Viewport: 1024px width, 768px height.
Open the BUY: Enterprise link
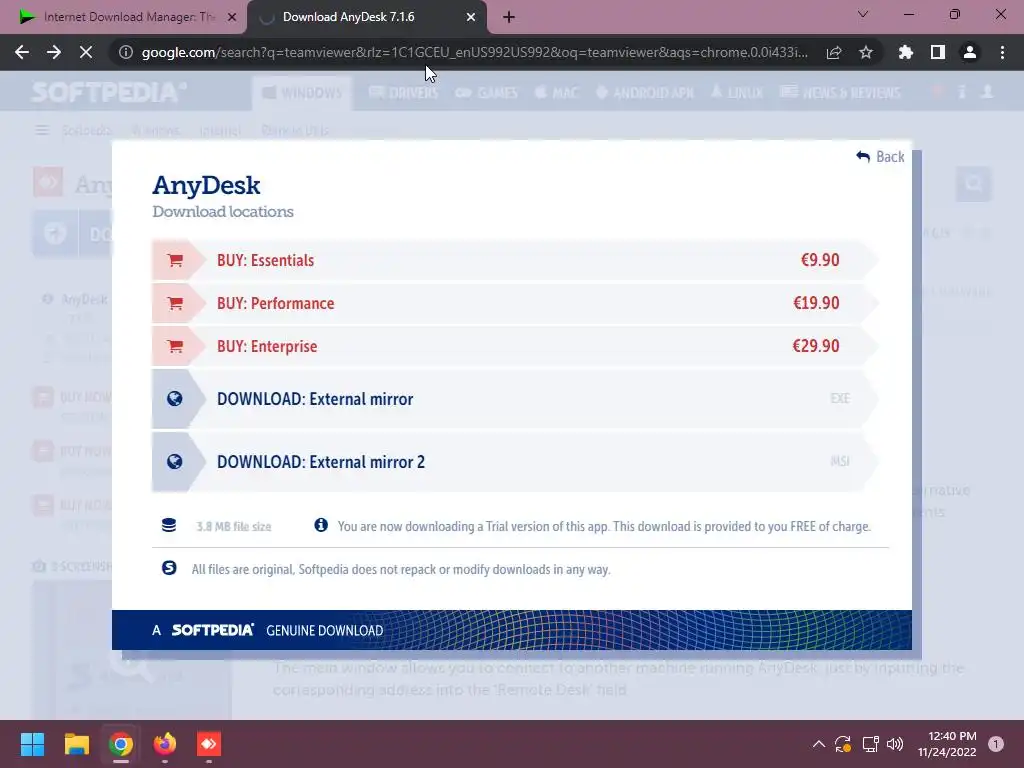click(267, 346)
